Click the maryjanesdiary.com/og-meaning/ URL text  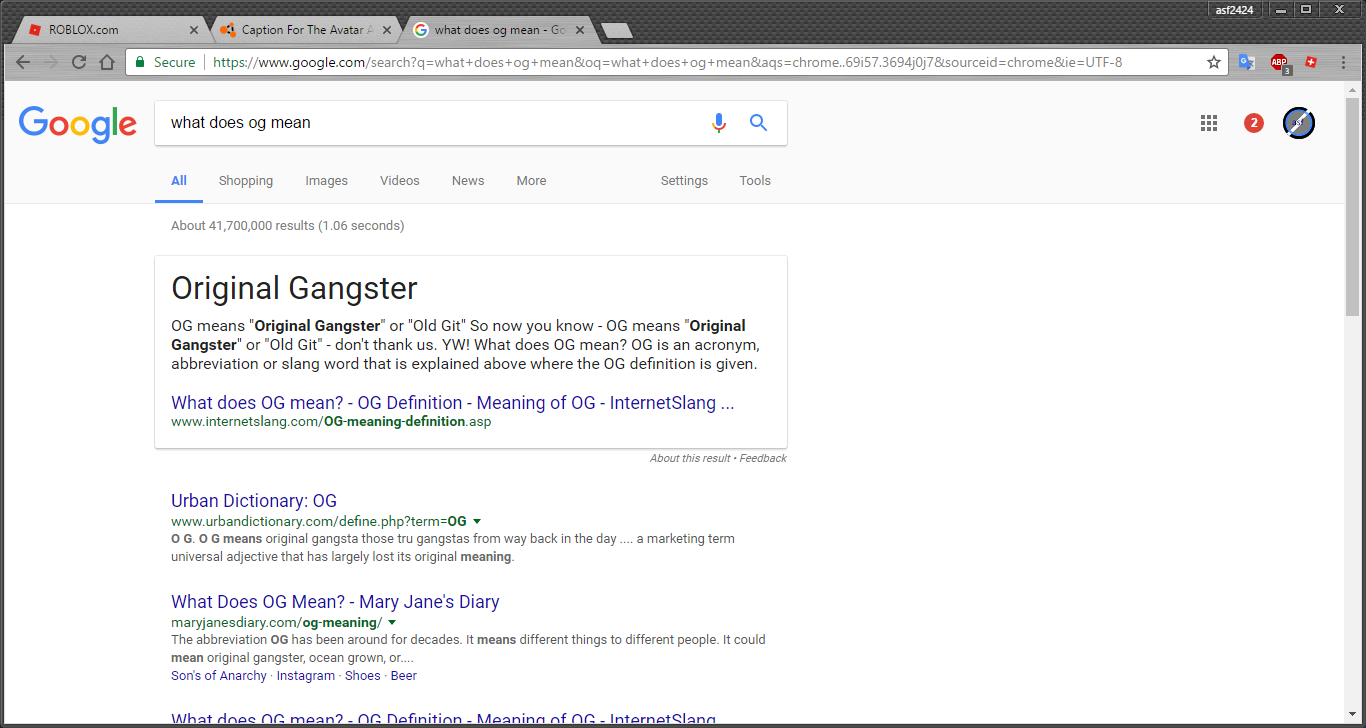pos(276,622)
